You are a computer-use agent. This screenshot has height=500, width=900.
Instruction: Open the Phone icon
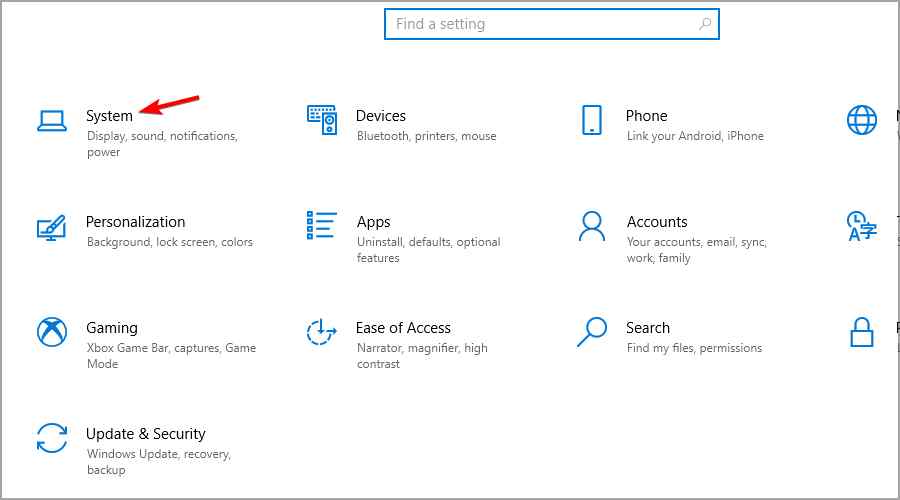(x=592, y=120)
